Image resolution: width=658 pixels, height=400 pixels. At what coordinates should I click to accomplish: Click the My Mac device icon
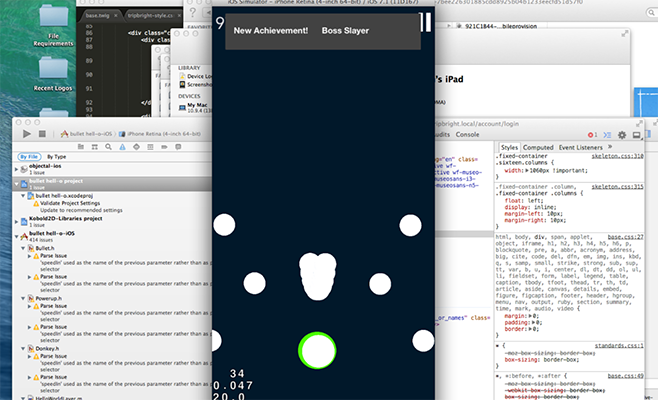(x=182, y=108)
